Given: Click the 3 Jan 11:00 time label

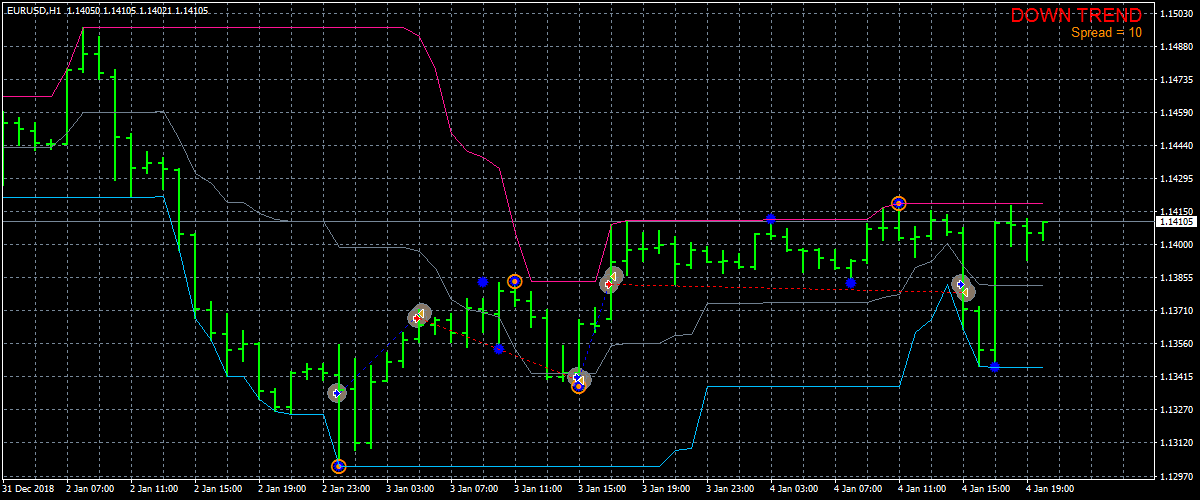Looking at the screenshot, I should [539, 491].
